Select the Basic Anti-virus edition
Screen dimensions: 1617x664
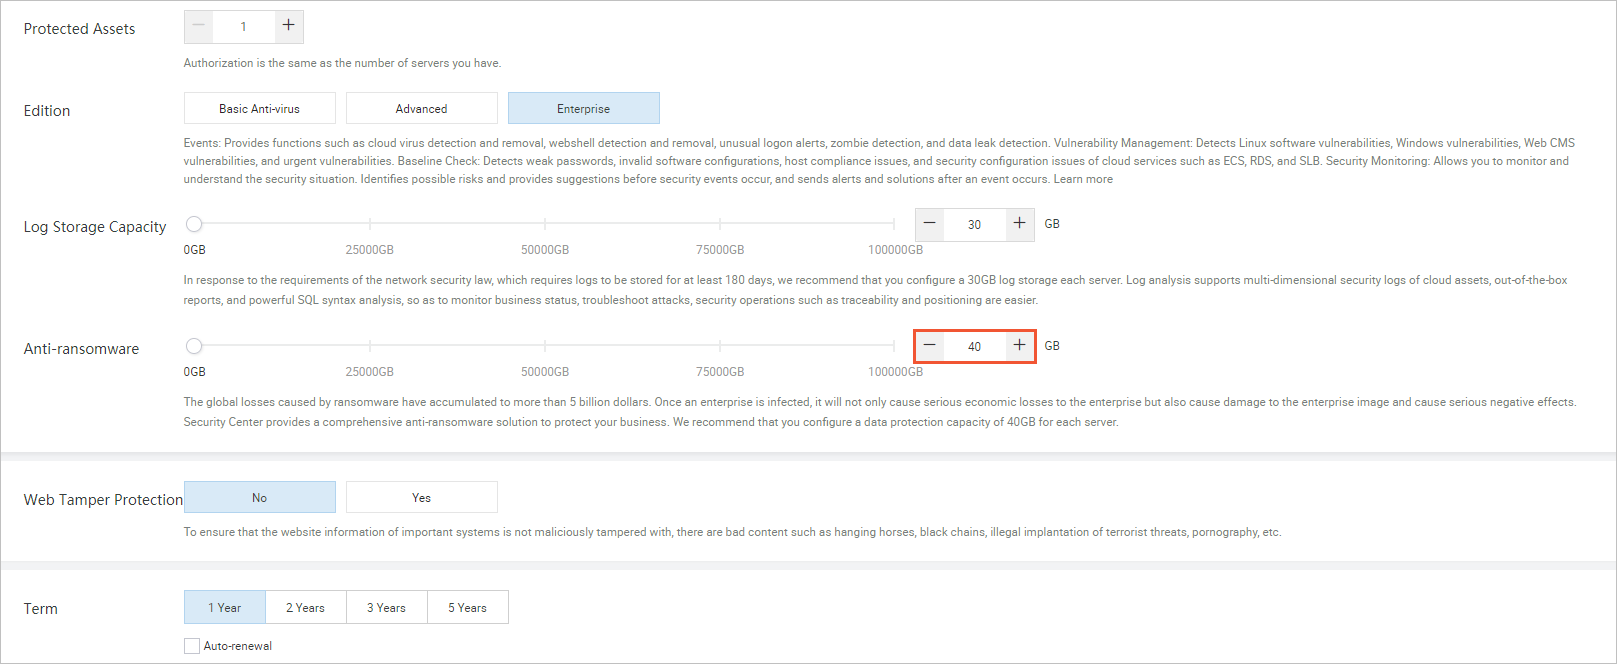[x=260, y=108]
